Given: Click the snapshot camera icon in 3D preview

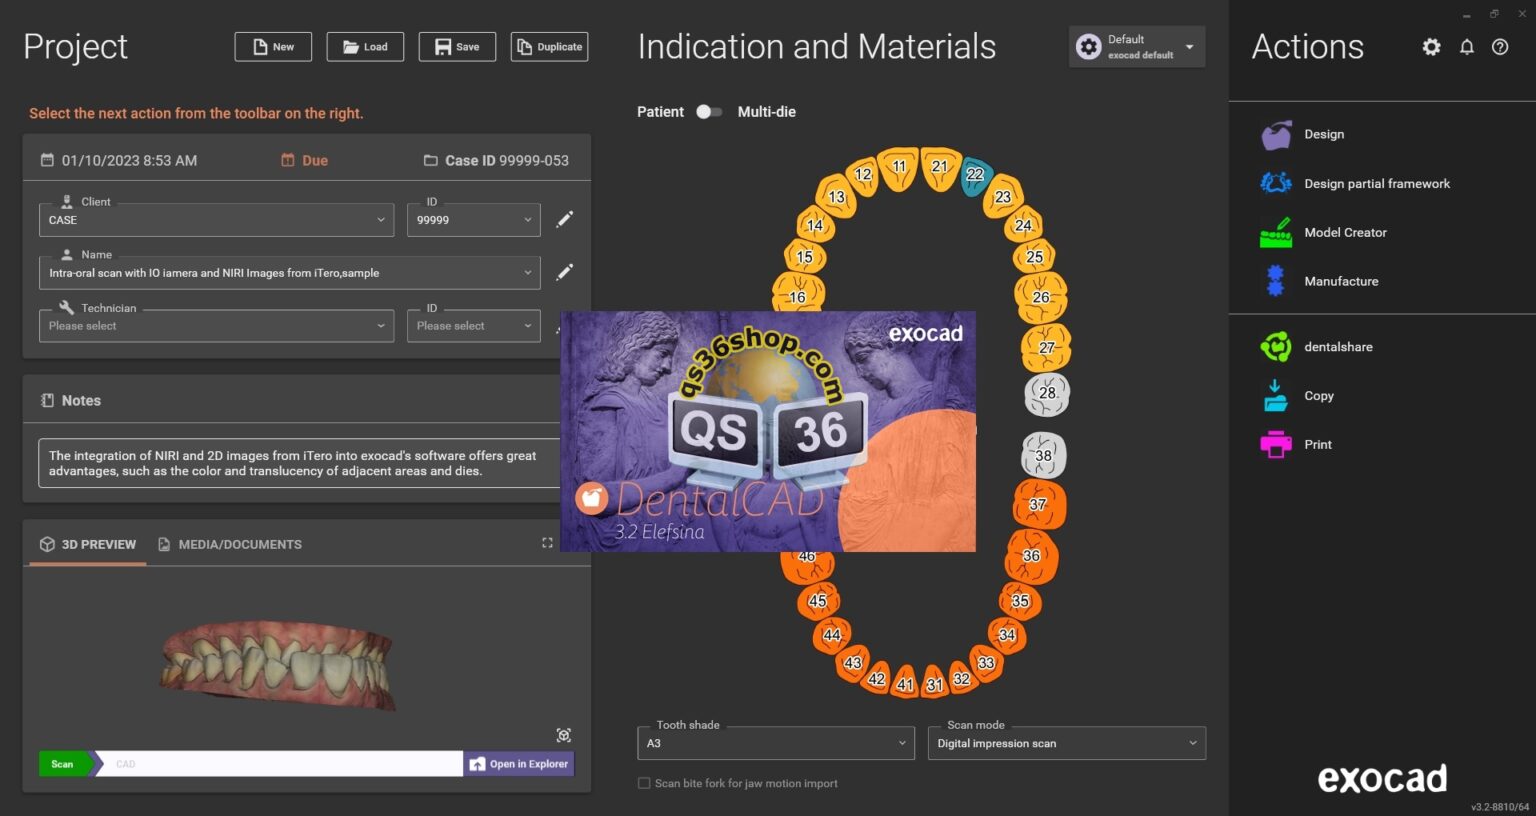Looking at the screenshot, I should [563, 734].
